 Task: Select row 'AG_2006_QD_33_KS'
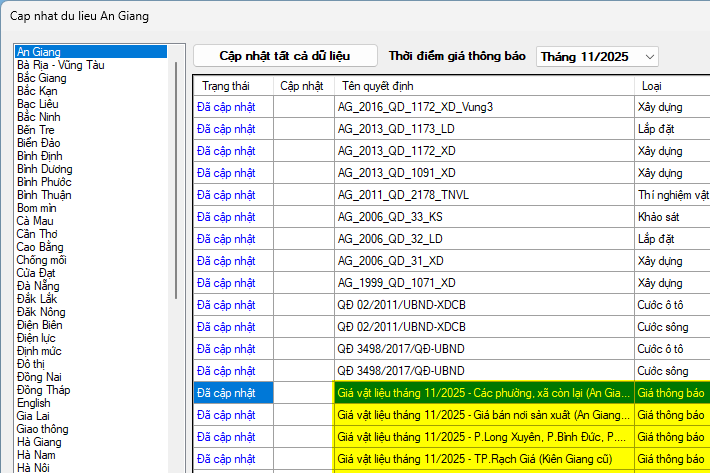(484, 217)
